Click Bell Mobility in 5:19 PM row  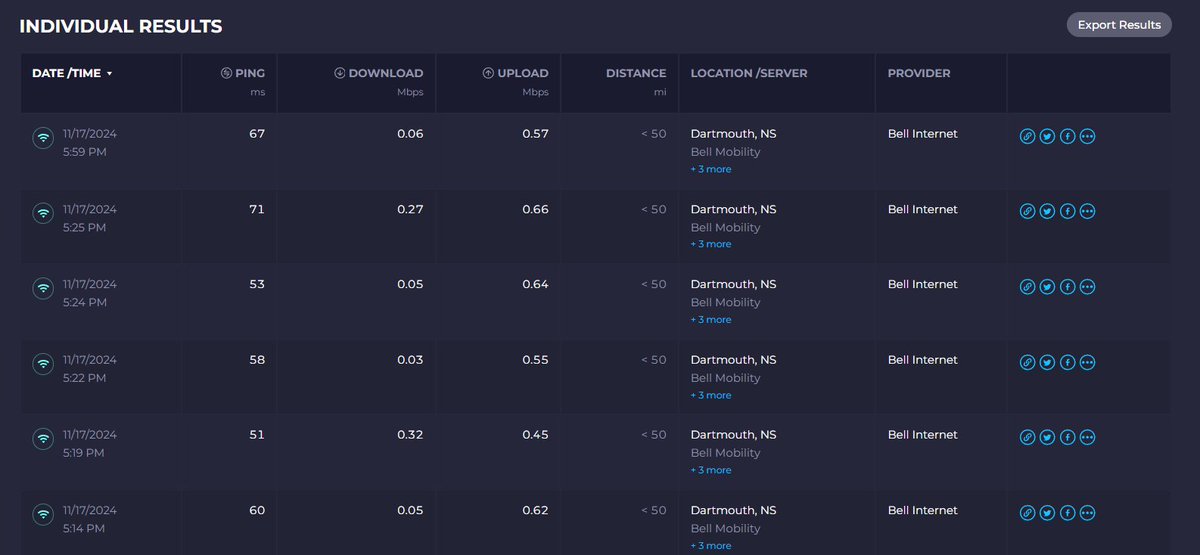(x=725, y=453)
